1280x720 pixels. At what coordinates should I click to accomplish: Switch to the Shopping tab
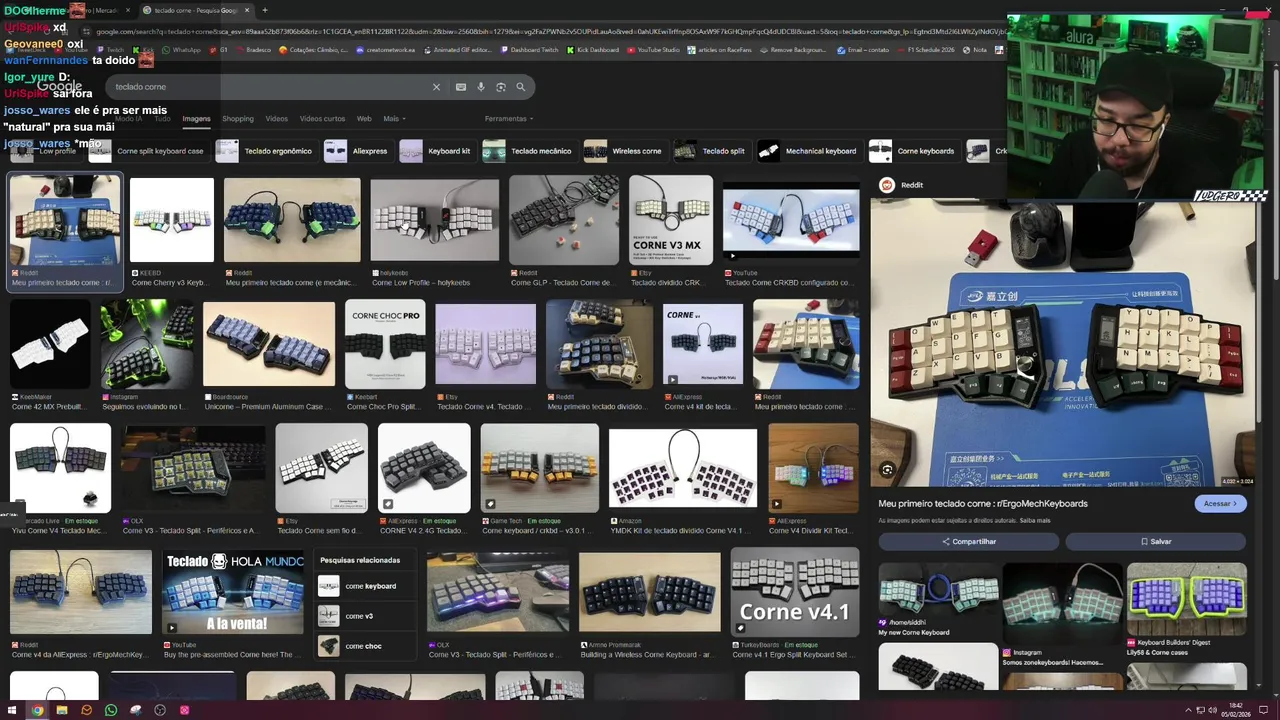pos(238,119)
